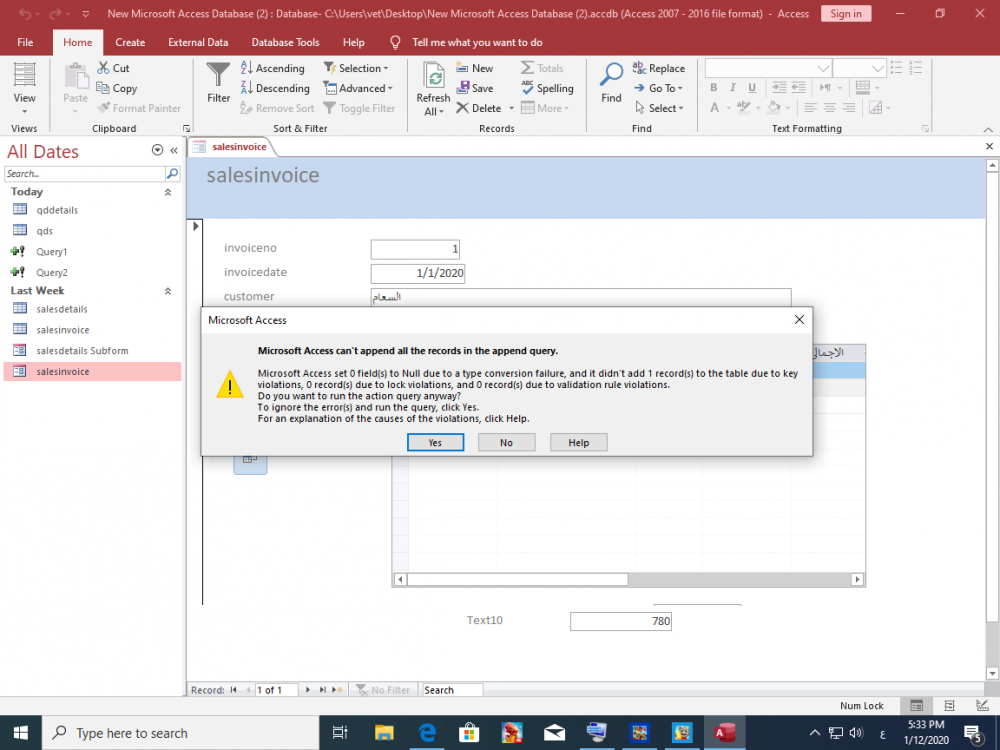1000x750 pixels.
Task: Open Selection filter dropdown
Action: coord(356,68)
